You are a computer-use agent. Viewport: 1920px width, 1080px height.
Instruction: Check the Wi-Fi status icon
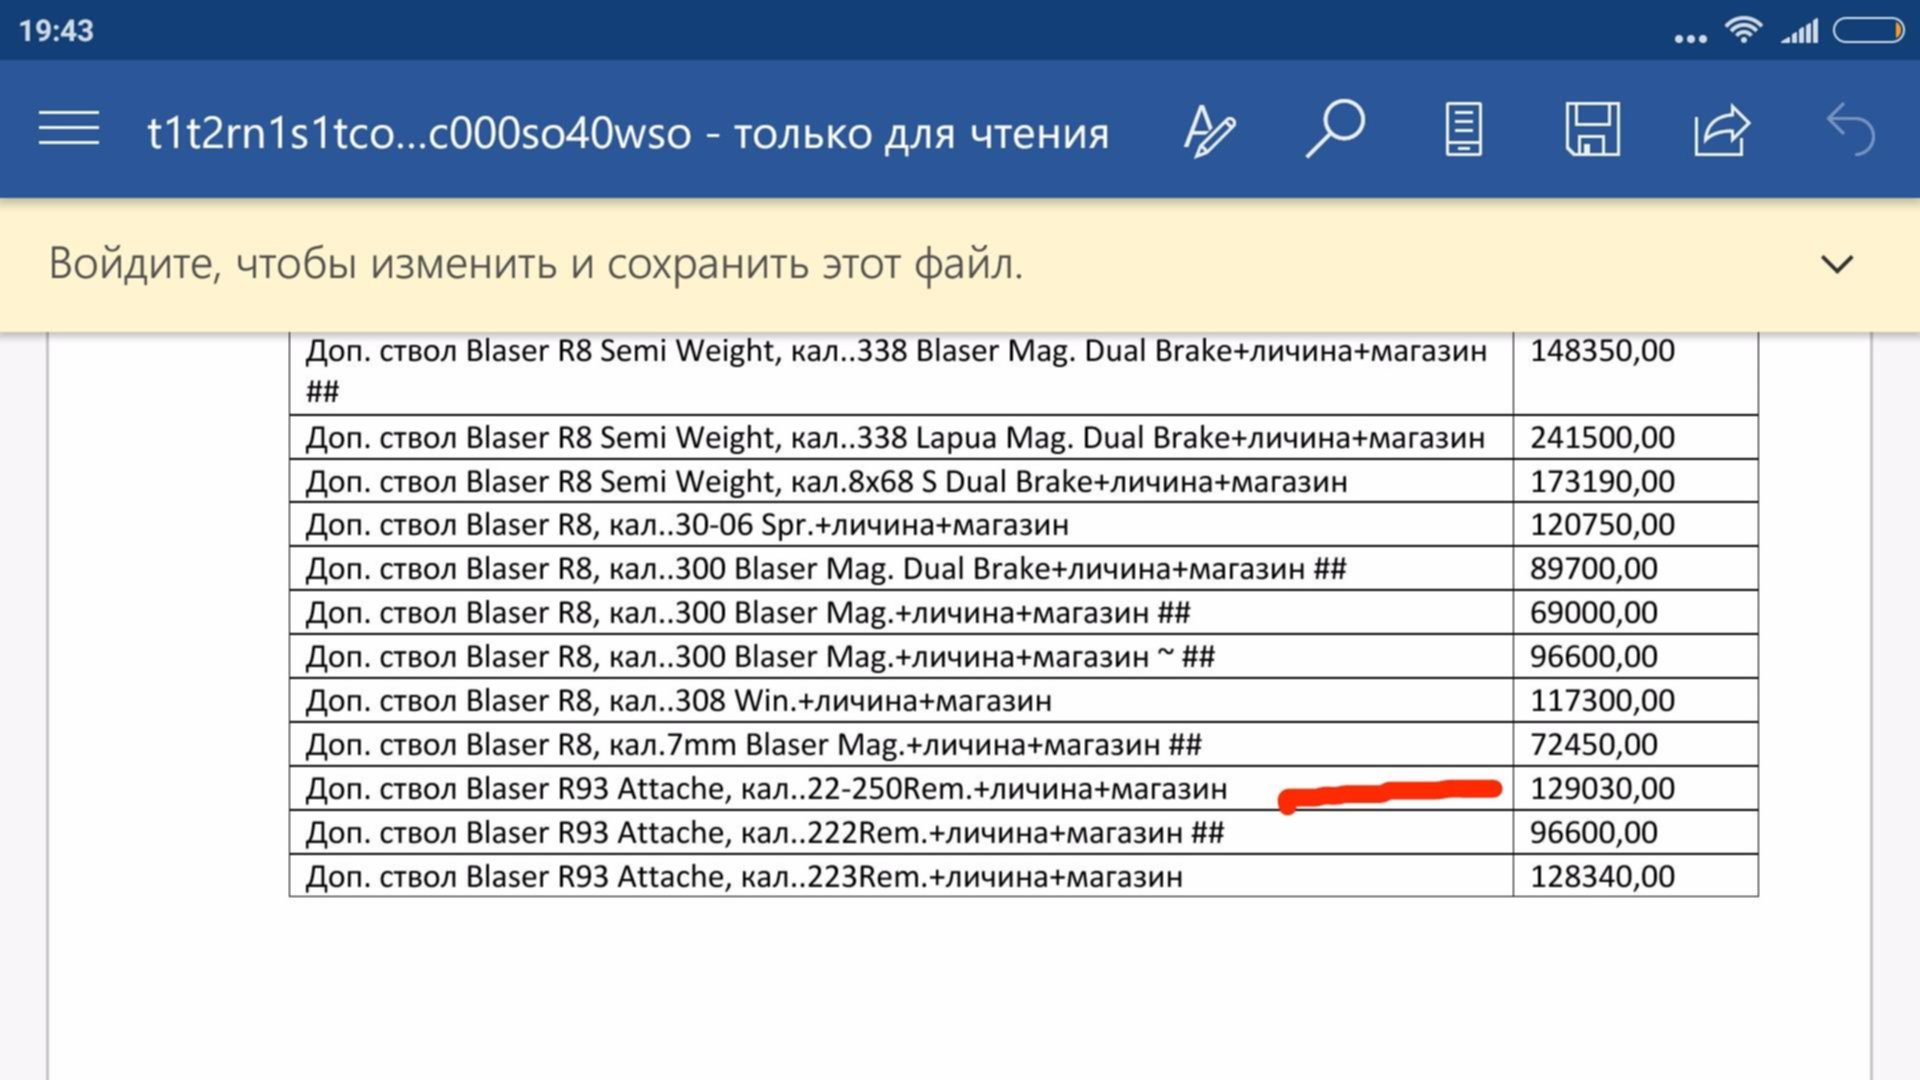pyautogui.click(x=1743, y=30)
